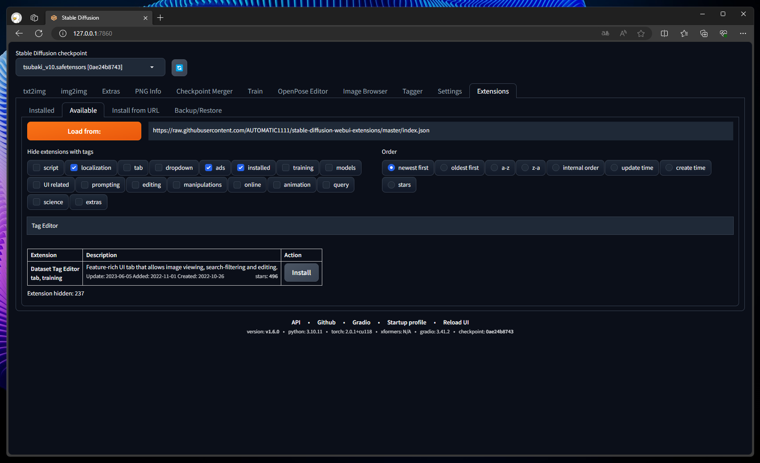Screen dimensions: 760x463
Task: Open the favorites list icon
Action: (684, 33)
